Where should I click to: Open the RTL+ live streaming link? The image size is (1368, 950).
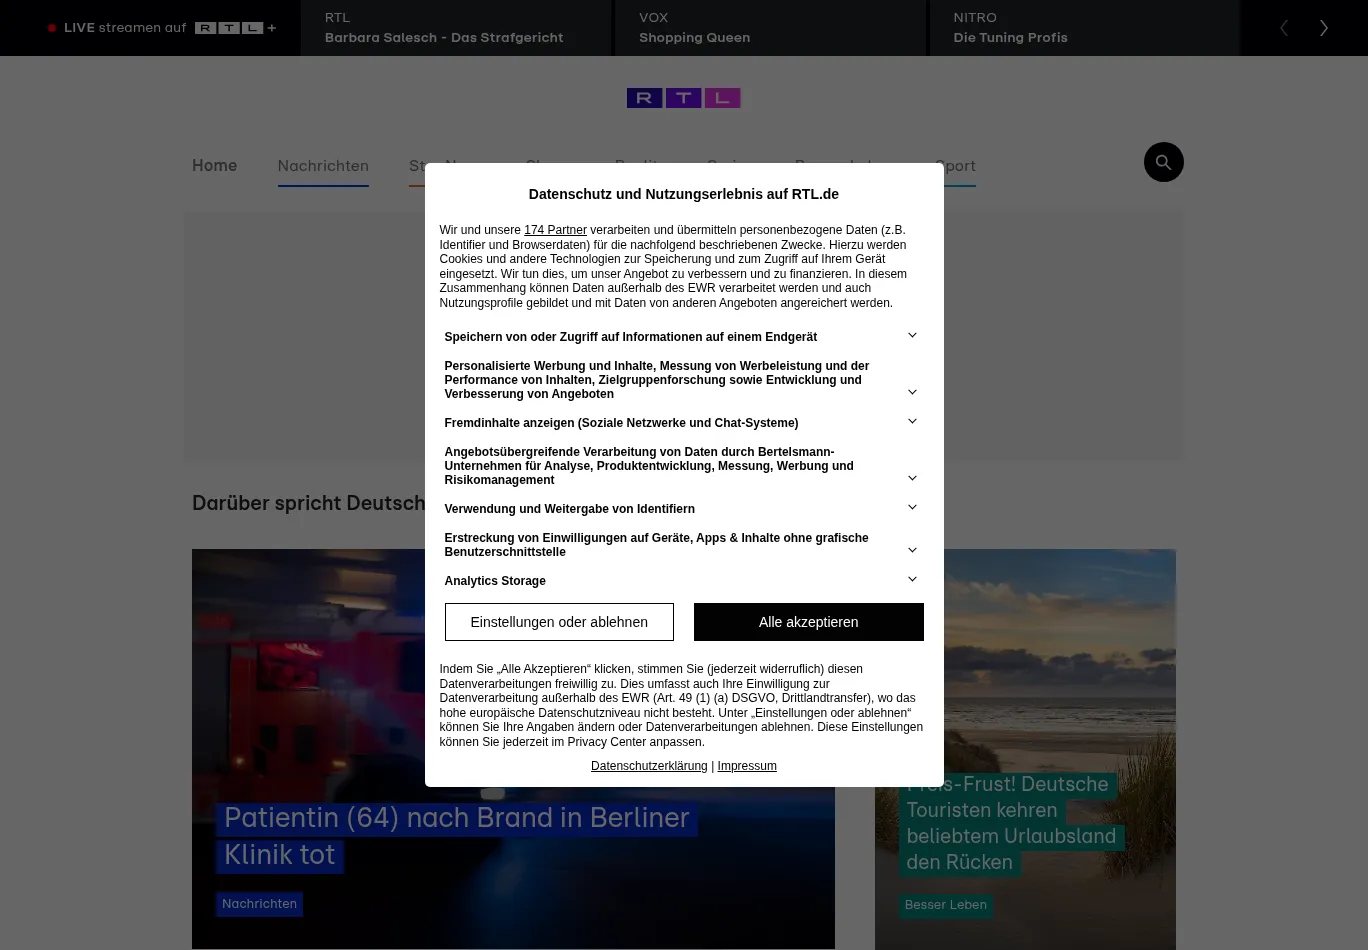pyautogui.click(x=163, y=28)
